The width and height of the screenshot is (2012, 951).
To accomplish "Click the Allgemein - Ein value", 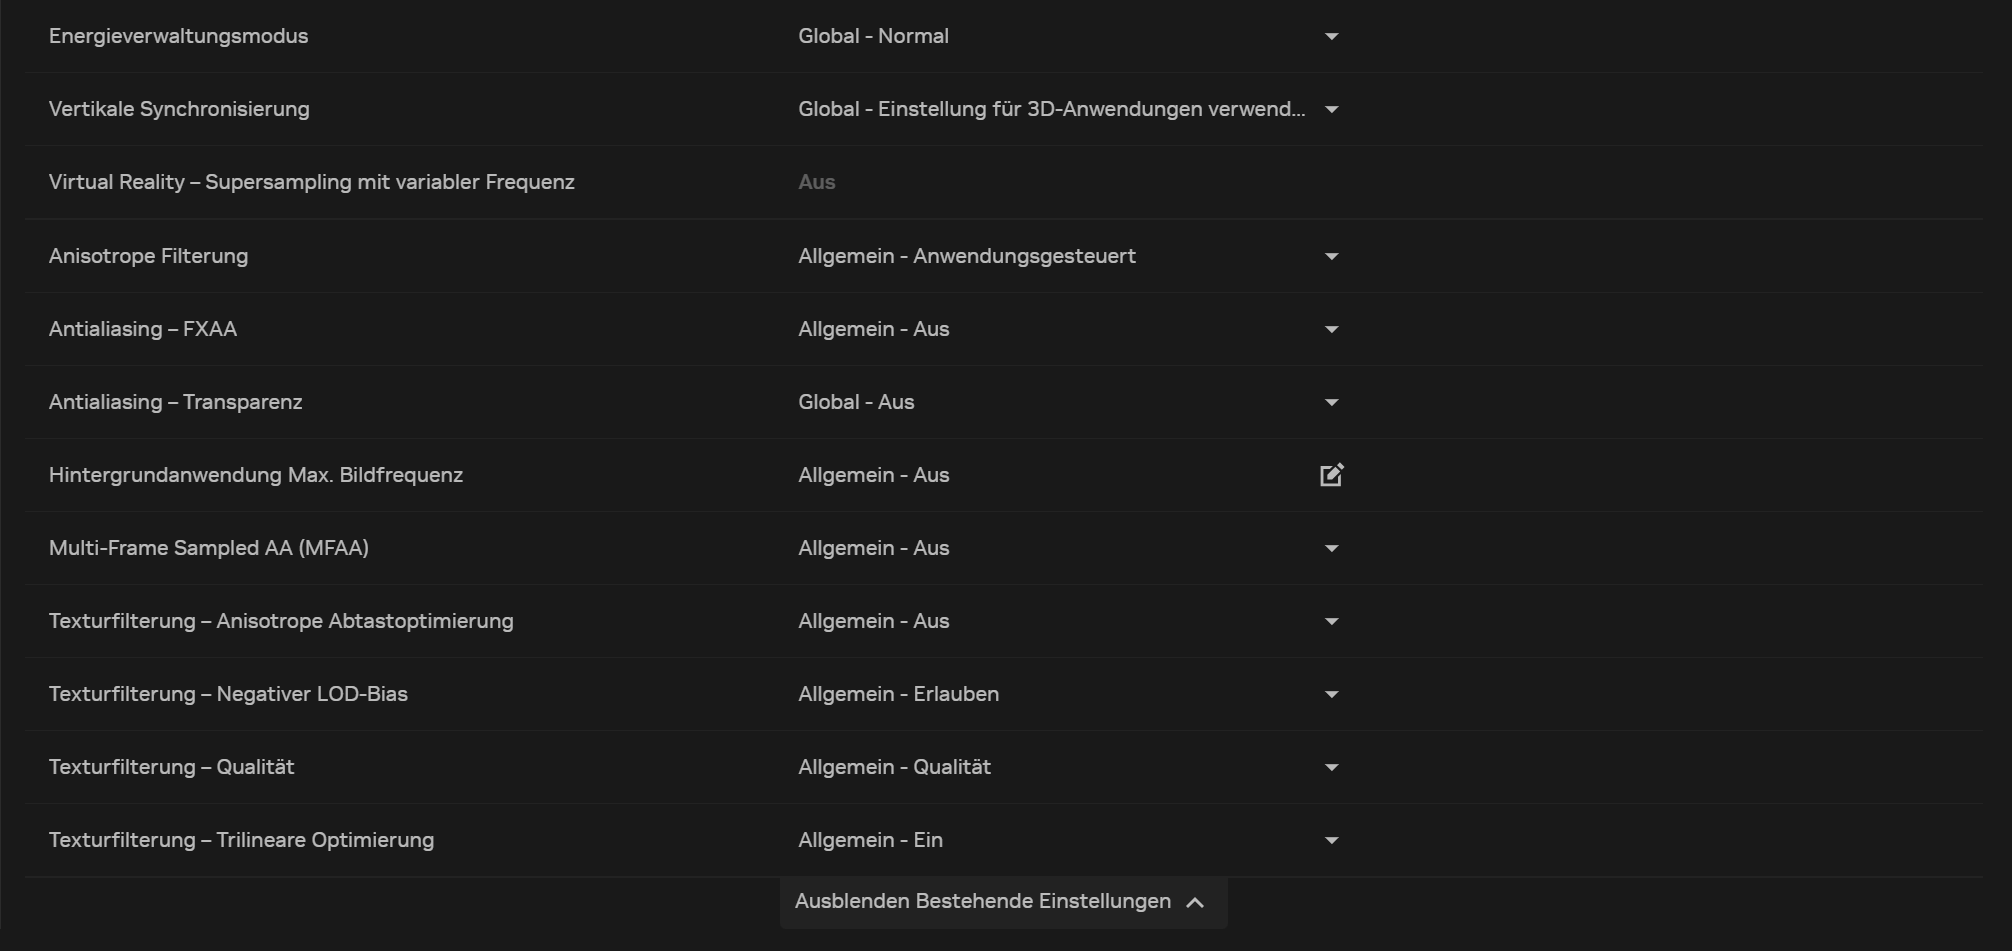I will point(870,841).
